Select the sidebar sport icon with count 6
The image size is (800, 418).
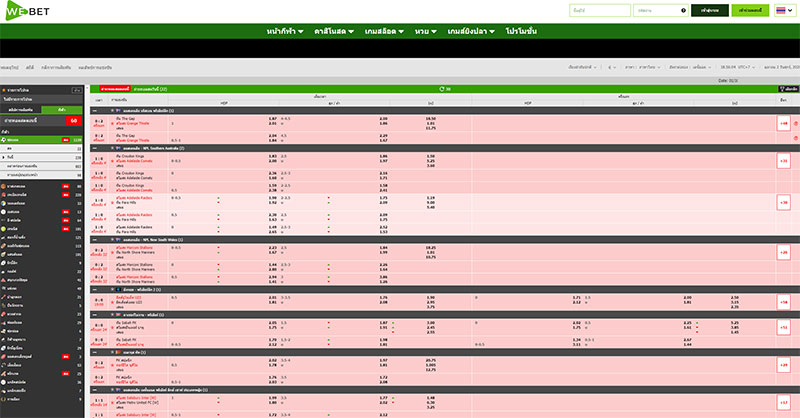click(x=4, y=331)
